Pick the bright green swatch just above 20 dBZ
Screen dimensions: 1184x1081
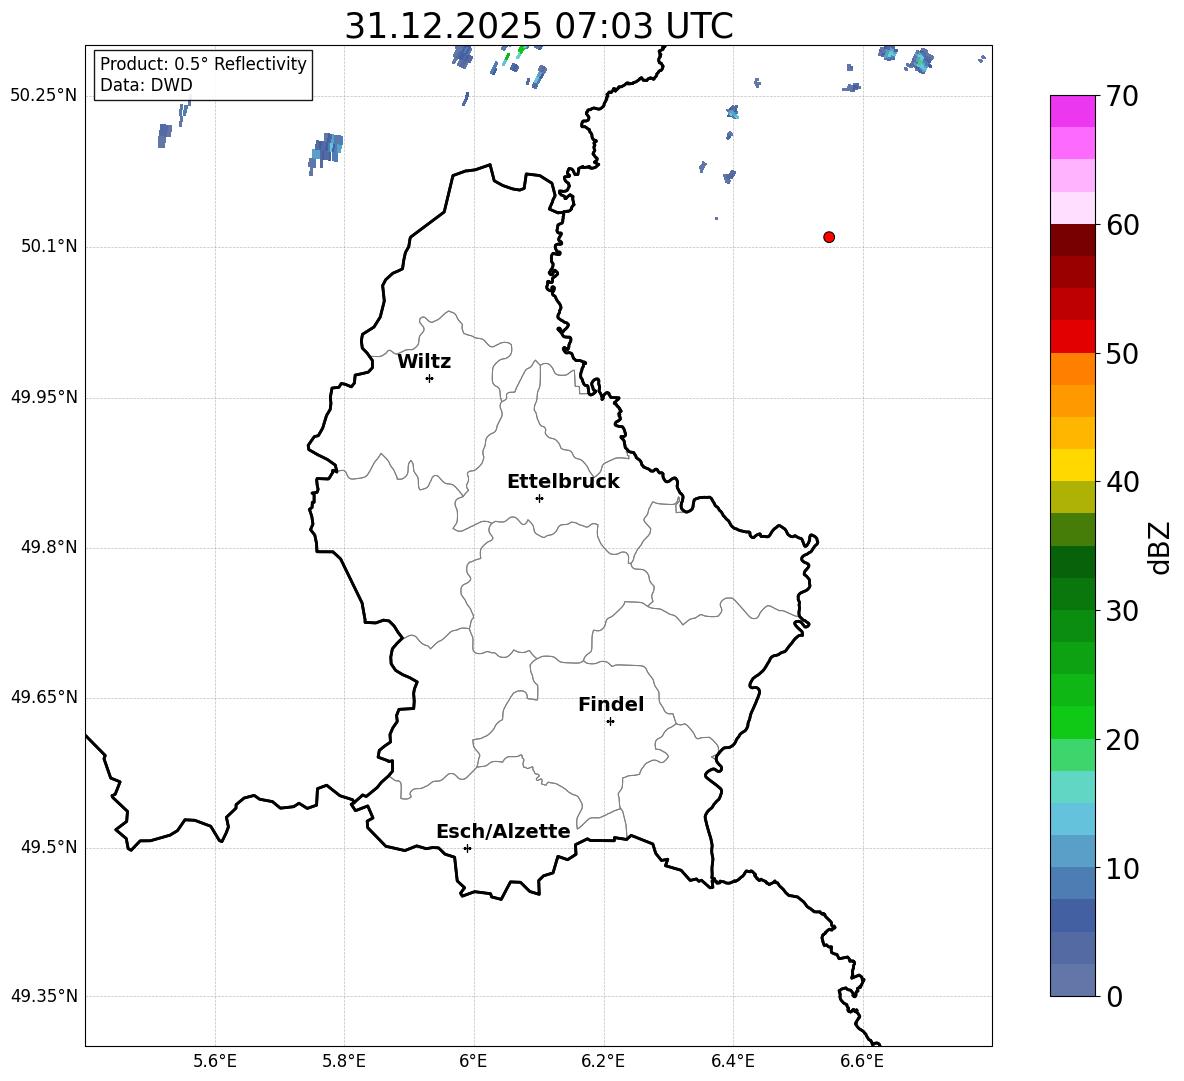tap(1073, 722)
